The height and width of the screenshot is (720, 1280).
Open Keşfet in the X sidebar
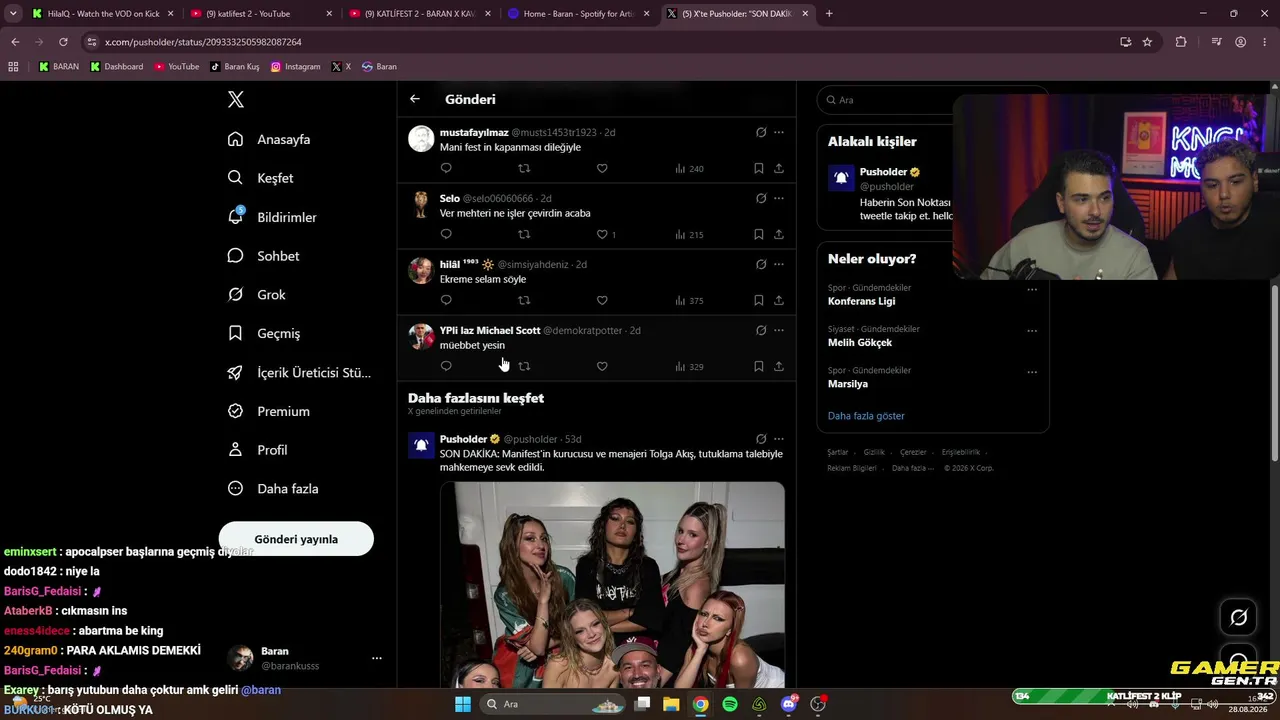click(x=262, y=178)
